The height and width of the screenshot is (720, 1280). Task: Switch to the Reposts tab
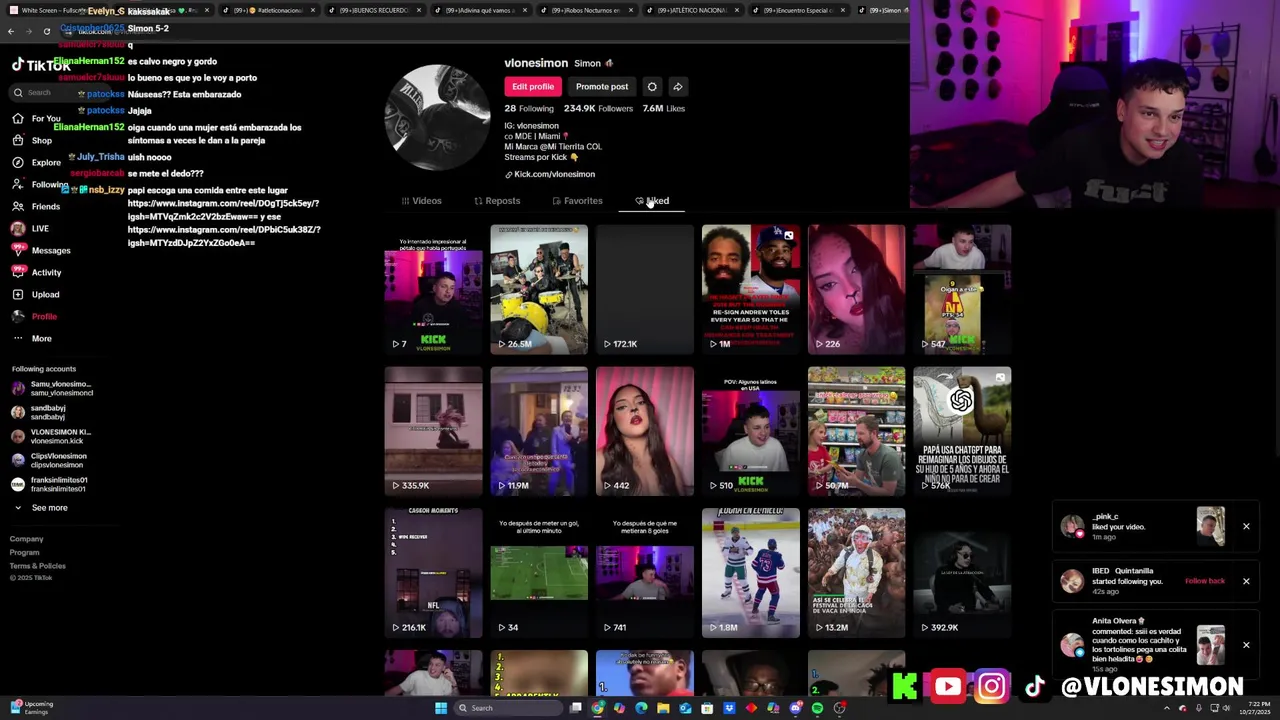pos(497,201)
